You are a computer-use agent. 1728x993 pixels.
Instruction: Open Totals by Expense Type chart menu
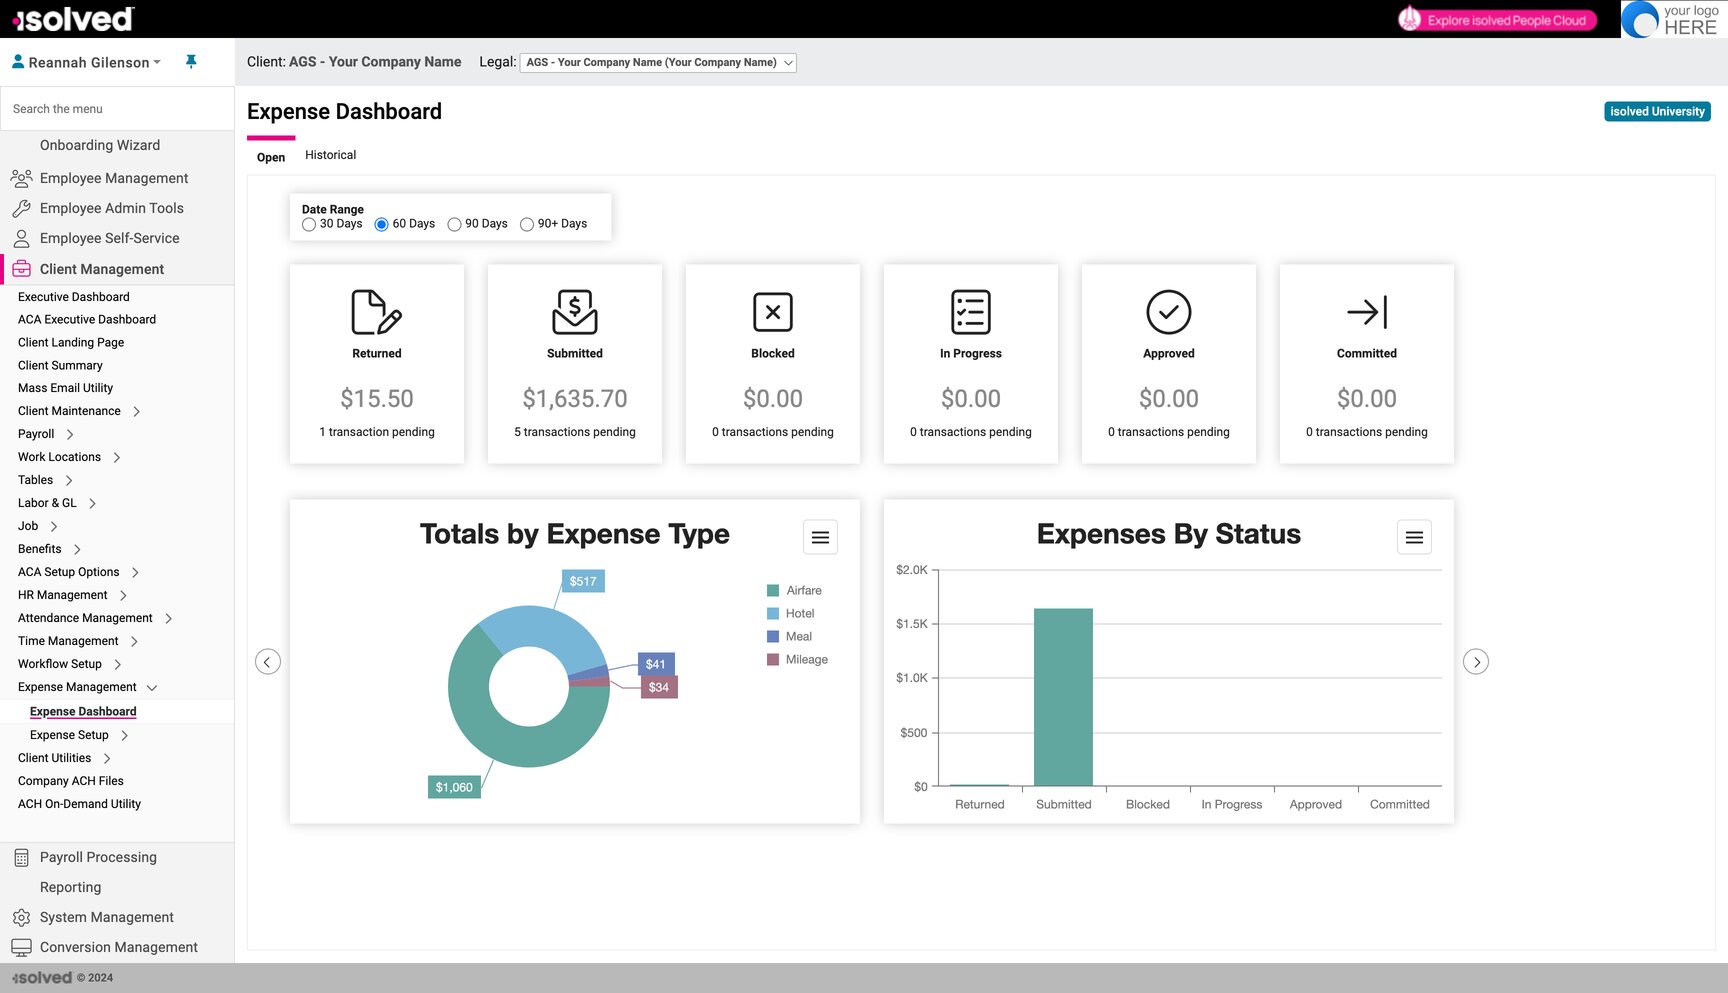tap(820, 537)
